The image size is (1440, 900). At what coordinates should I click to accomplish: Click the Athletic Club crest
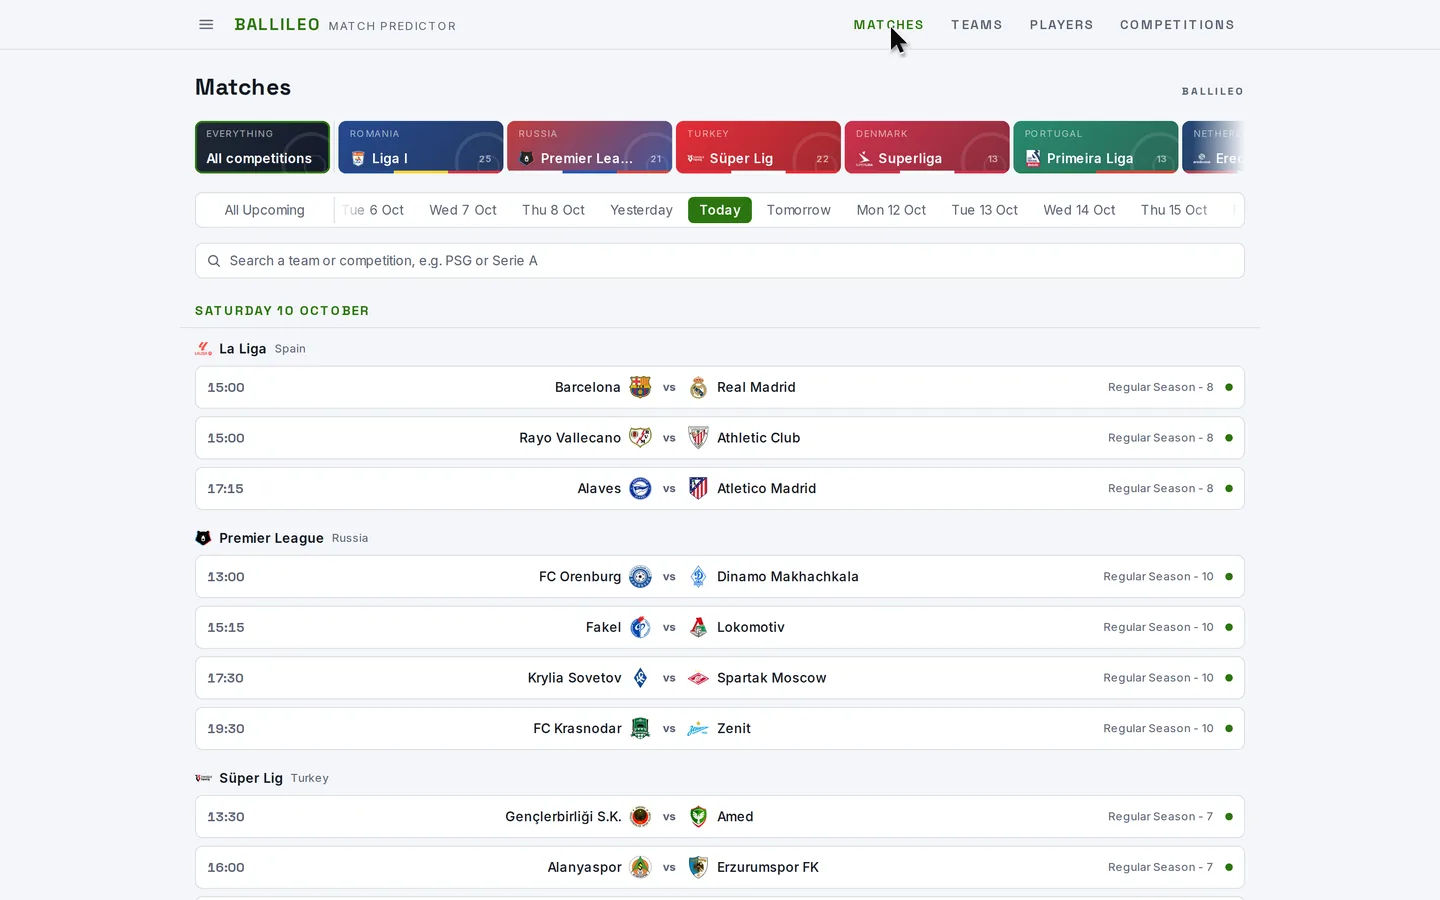click(698, 438)
